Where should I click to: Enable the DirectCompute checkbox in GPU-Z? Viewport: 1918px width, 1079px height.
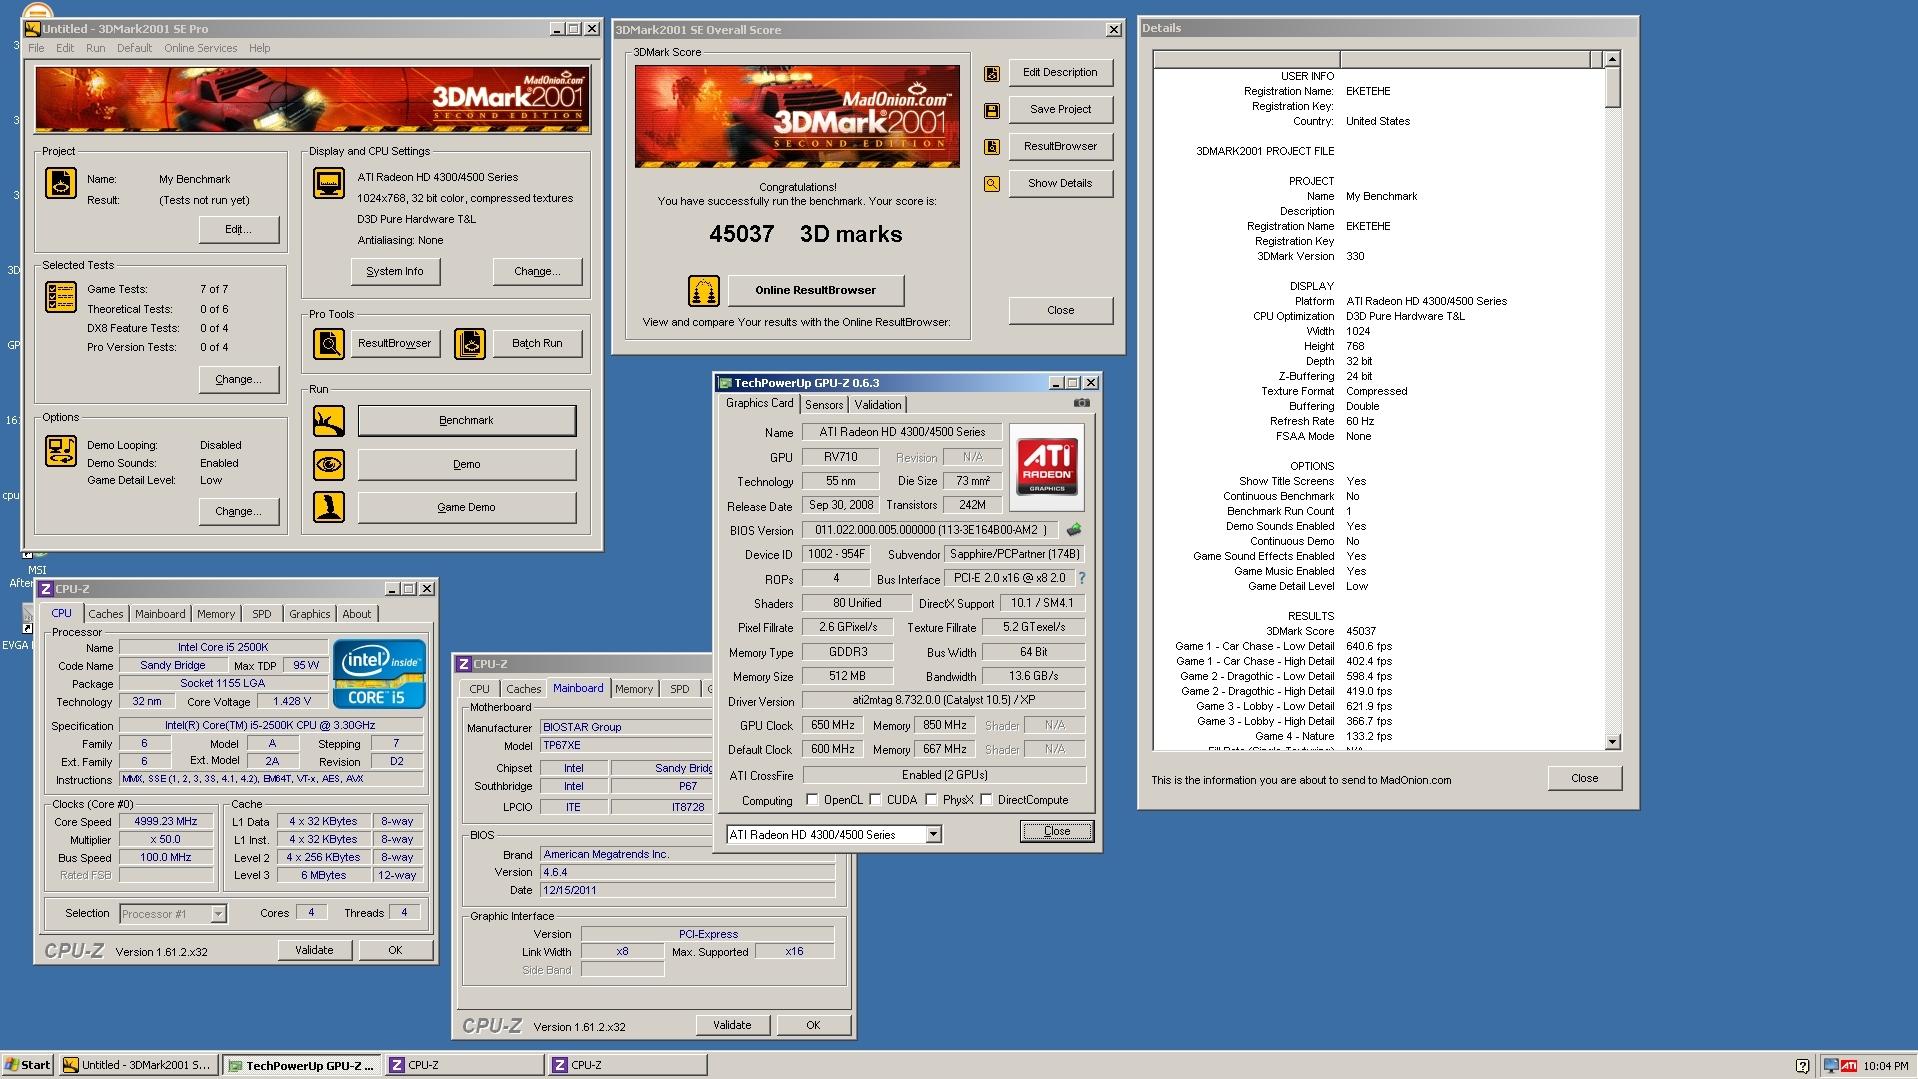click(986, 800)
